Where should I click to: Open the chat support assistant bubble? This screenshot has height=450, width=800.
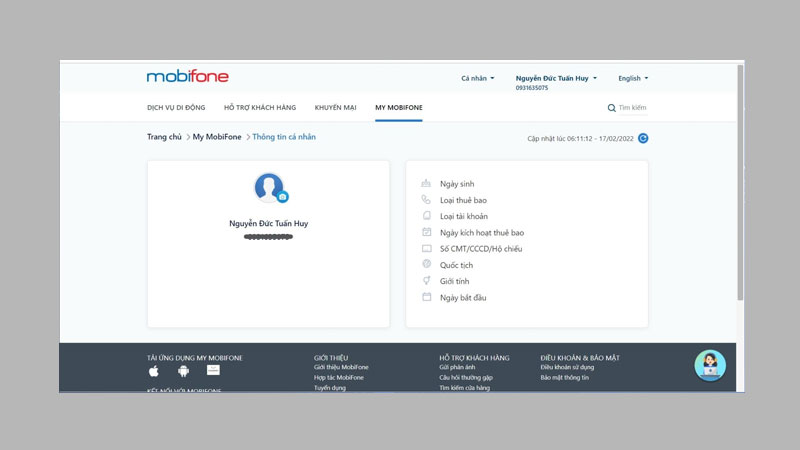(x=710, y=365)
